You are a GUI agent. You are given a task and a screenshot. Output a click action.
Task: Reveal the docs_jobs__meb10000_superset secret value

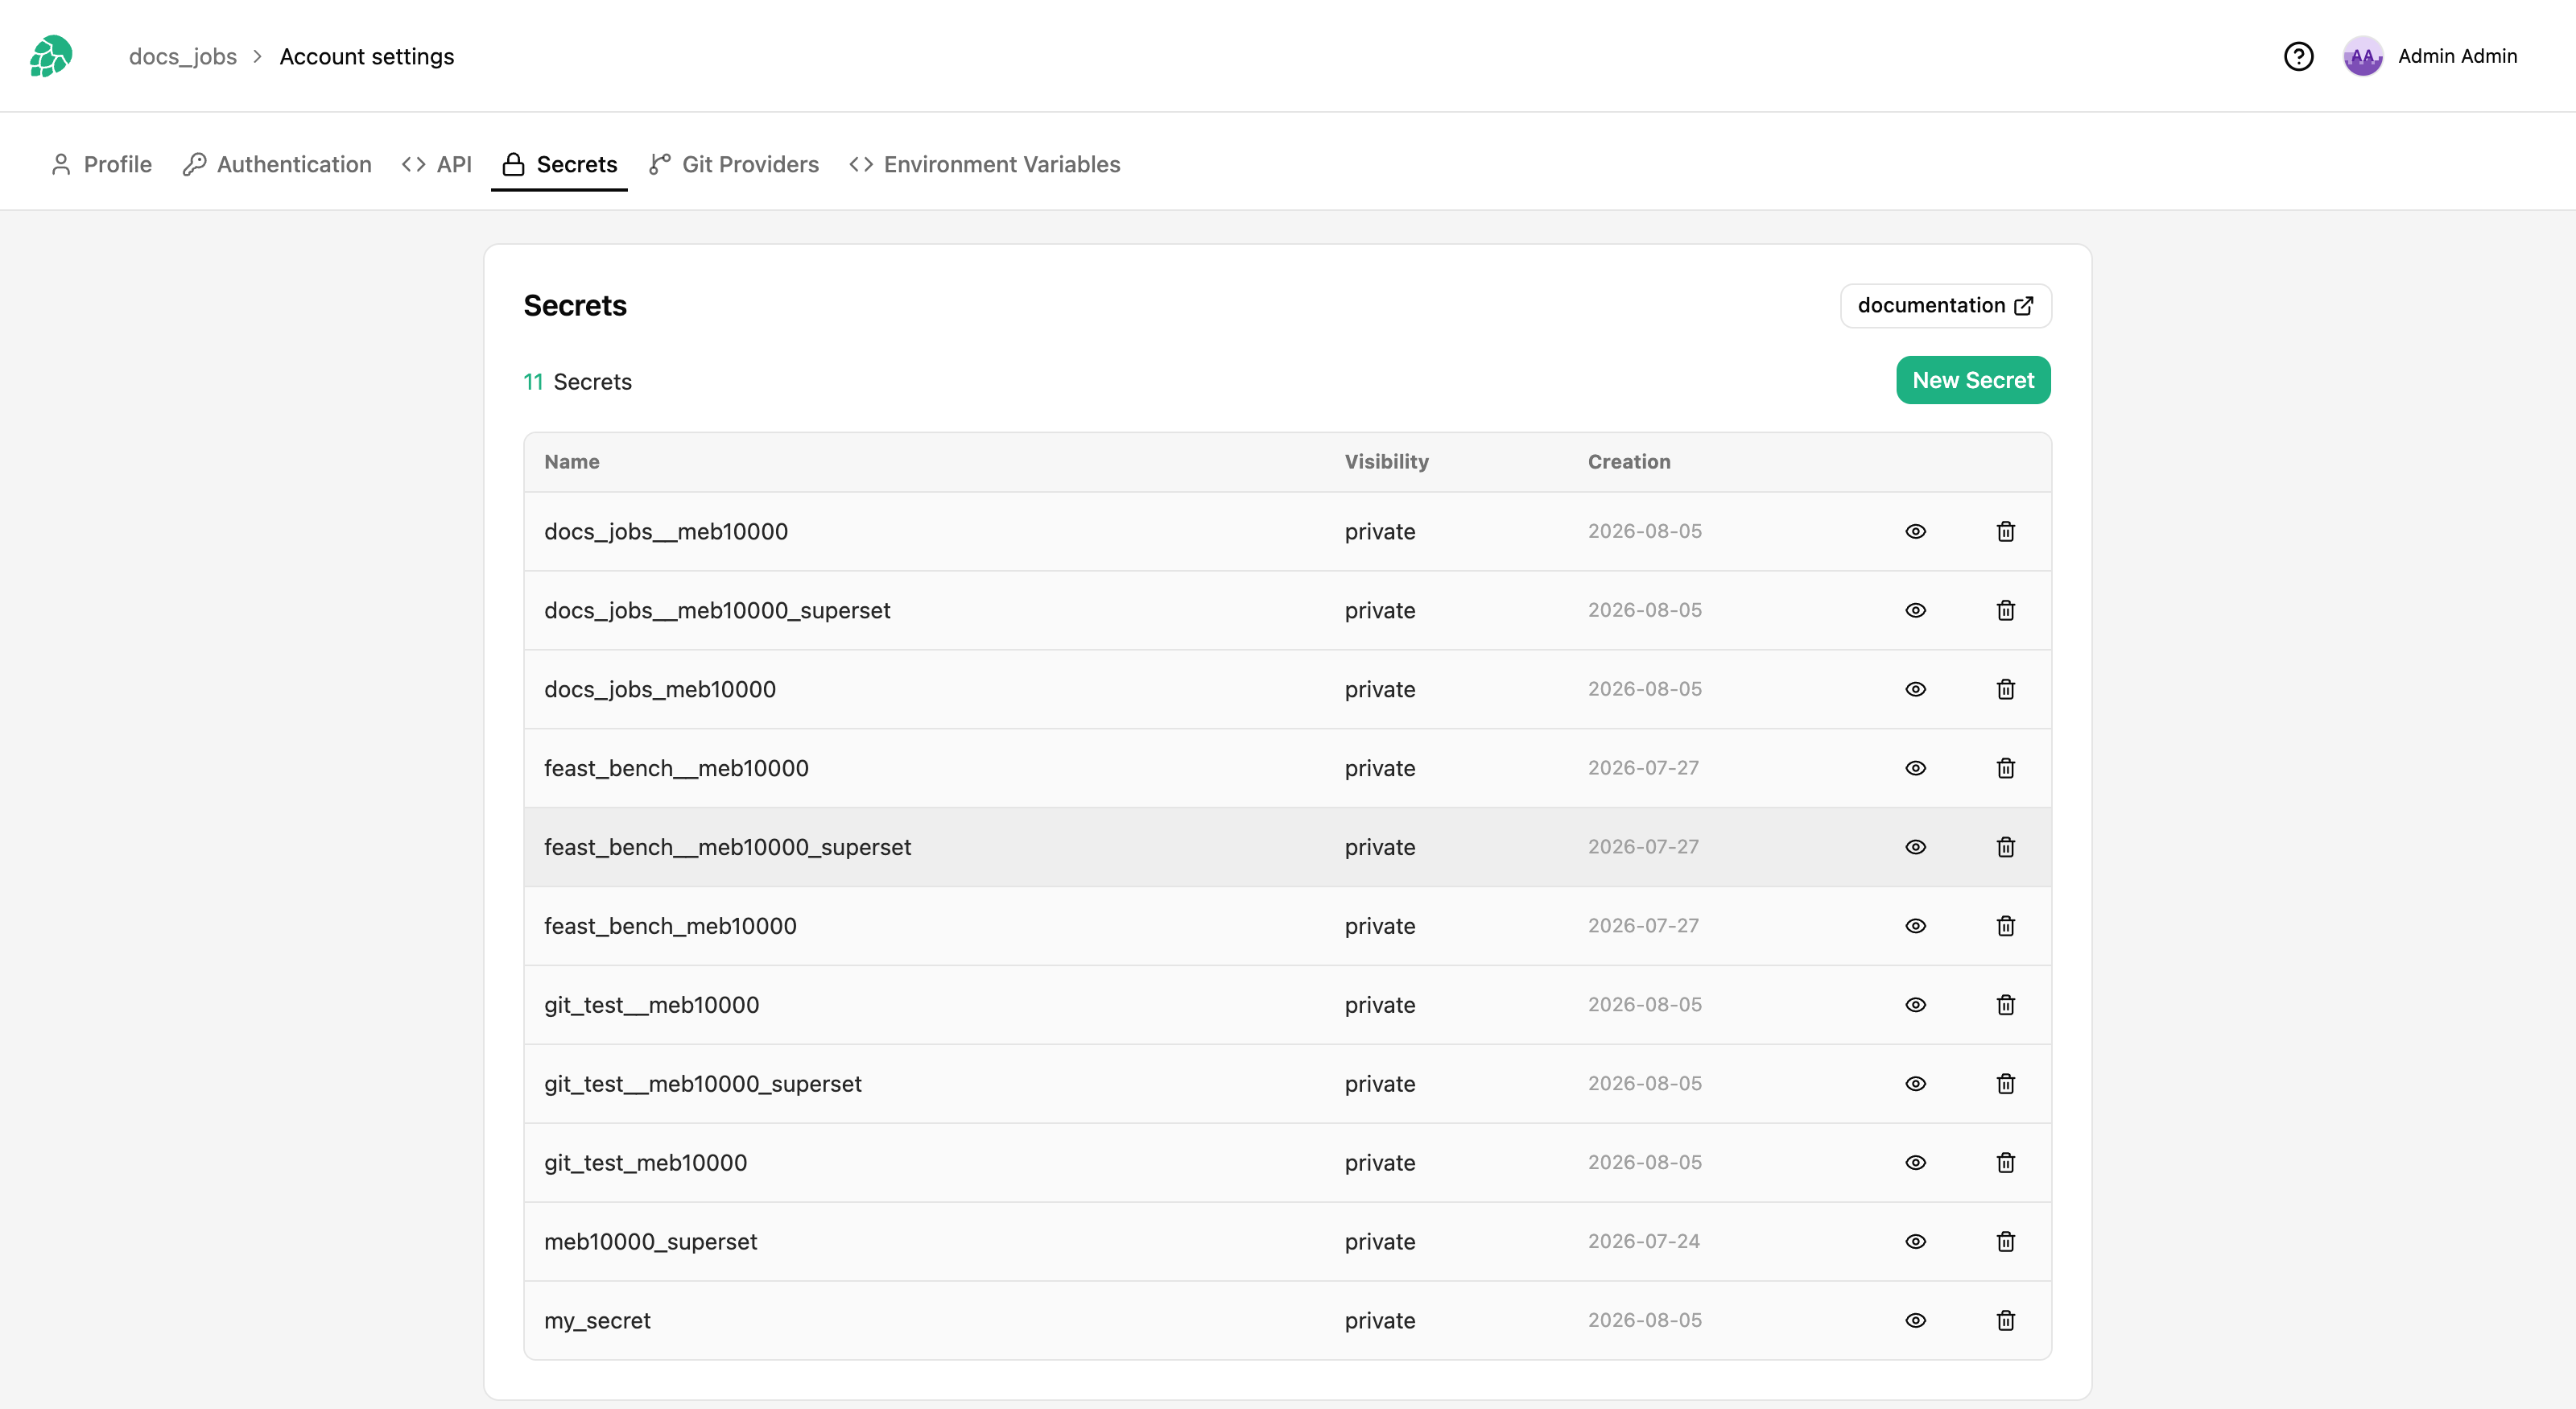point(1916,610)
